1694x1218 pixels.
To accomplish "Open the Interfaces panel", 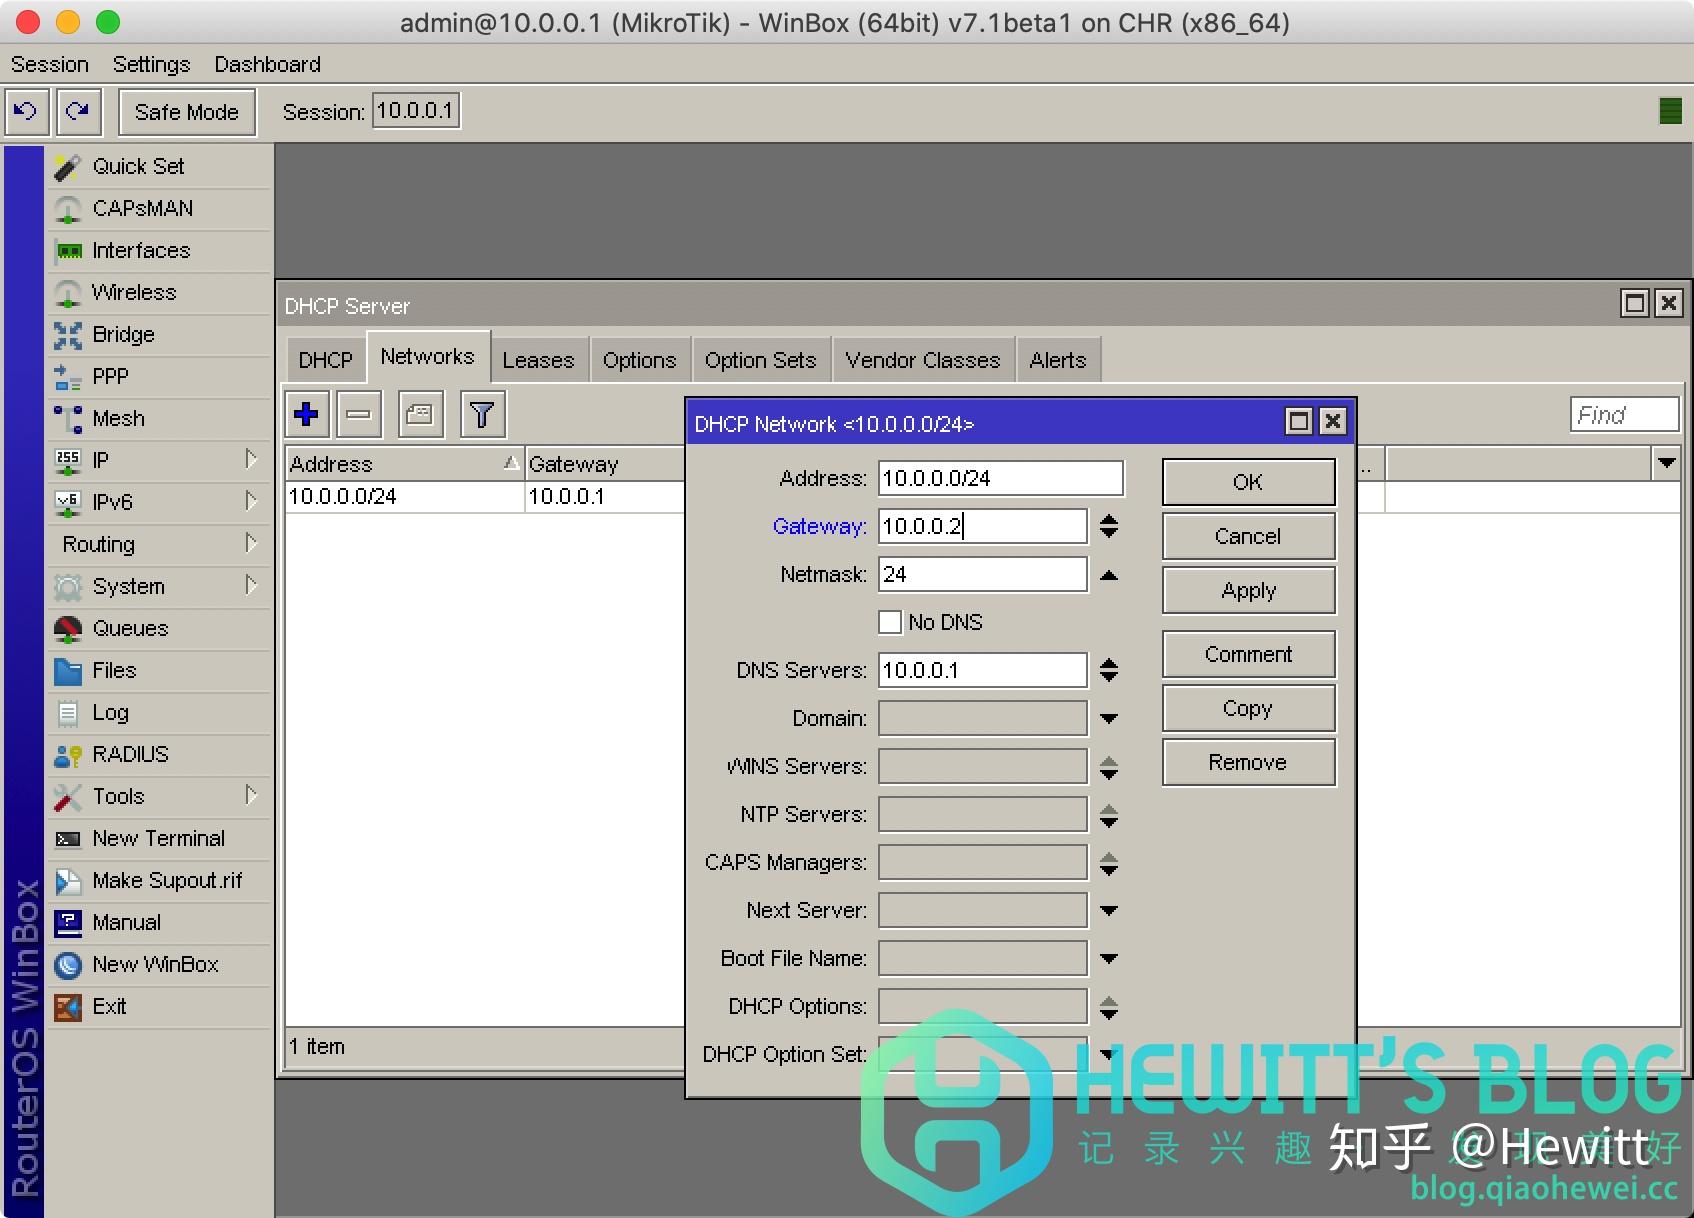I will pyautogui.click(x=140, y=250).
